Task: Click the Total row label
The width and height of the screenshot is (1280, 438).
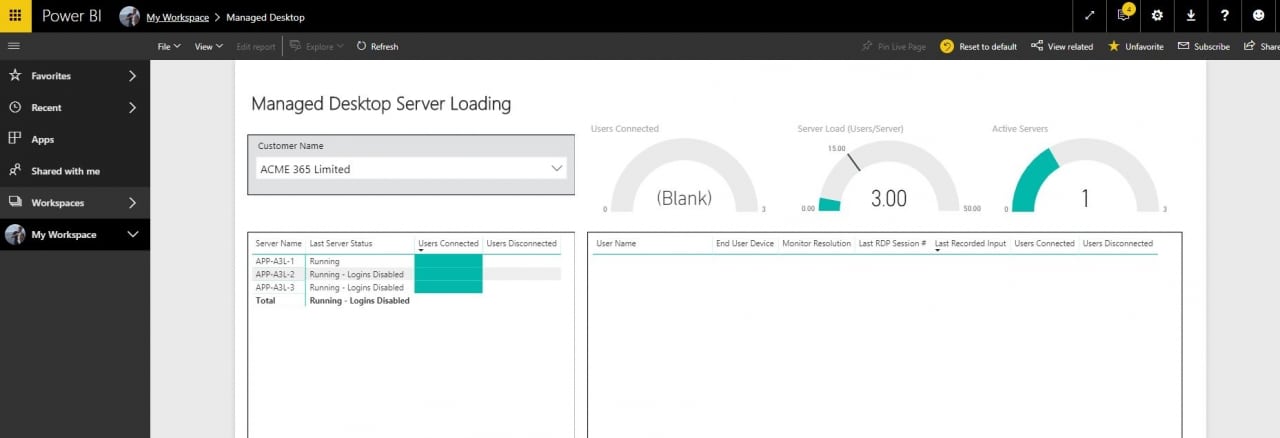Action: (265, 300)
